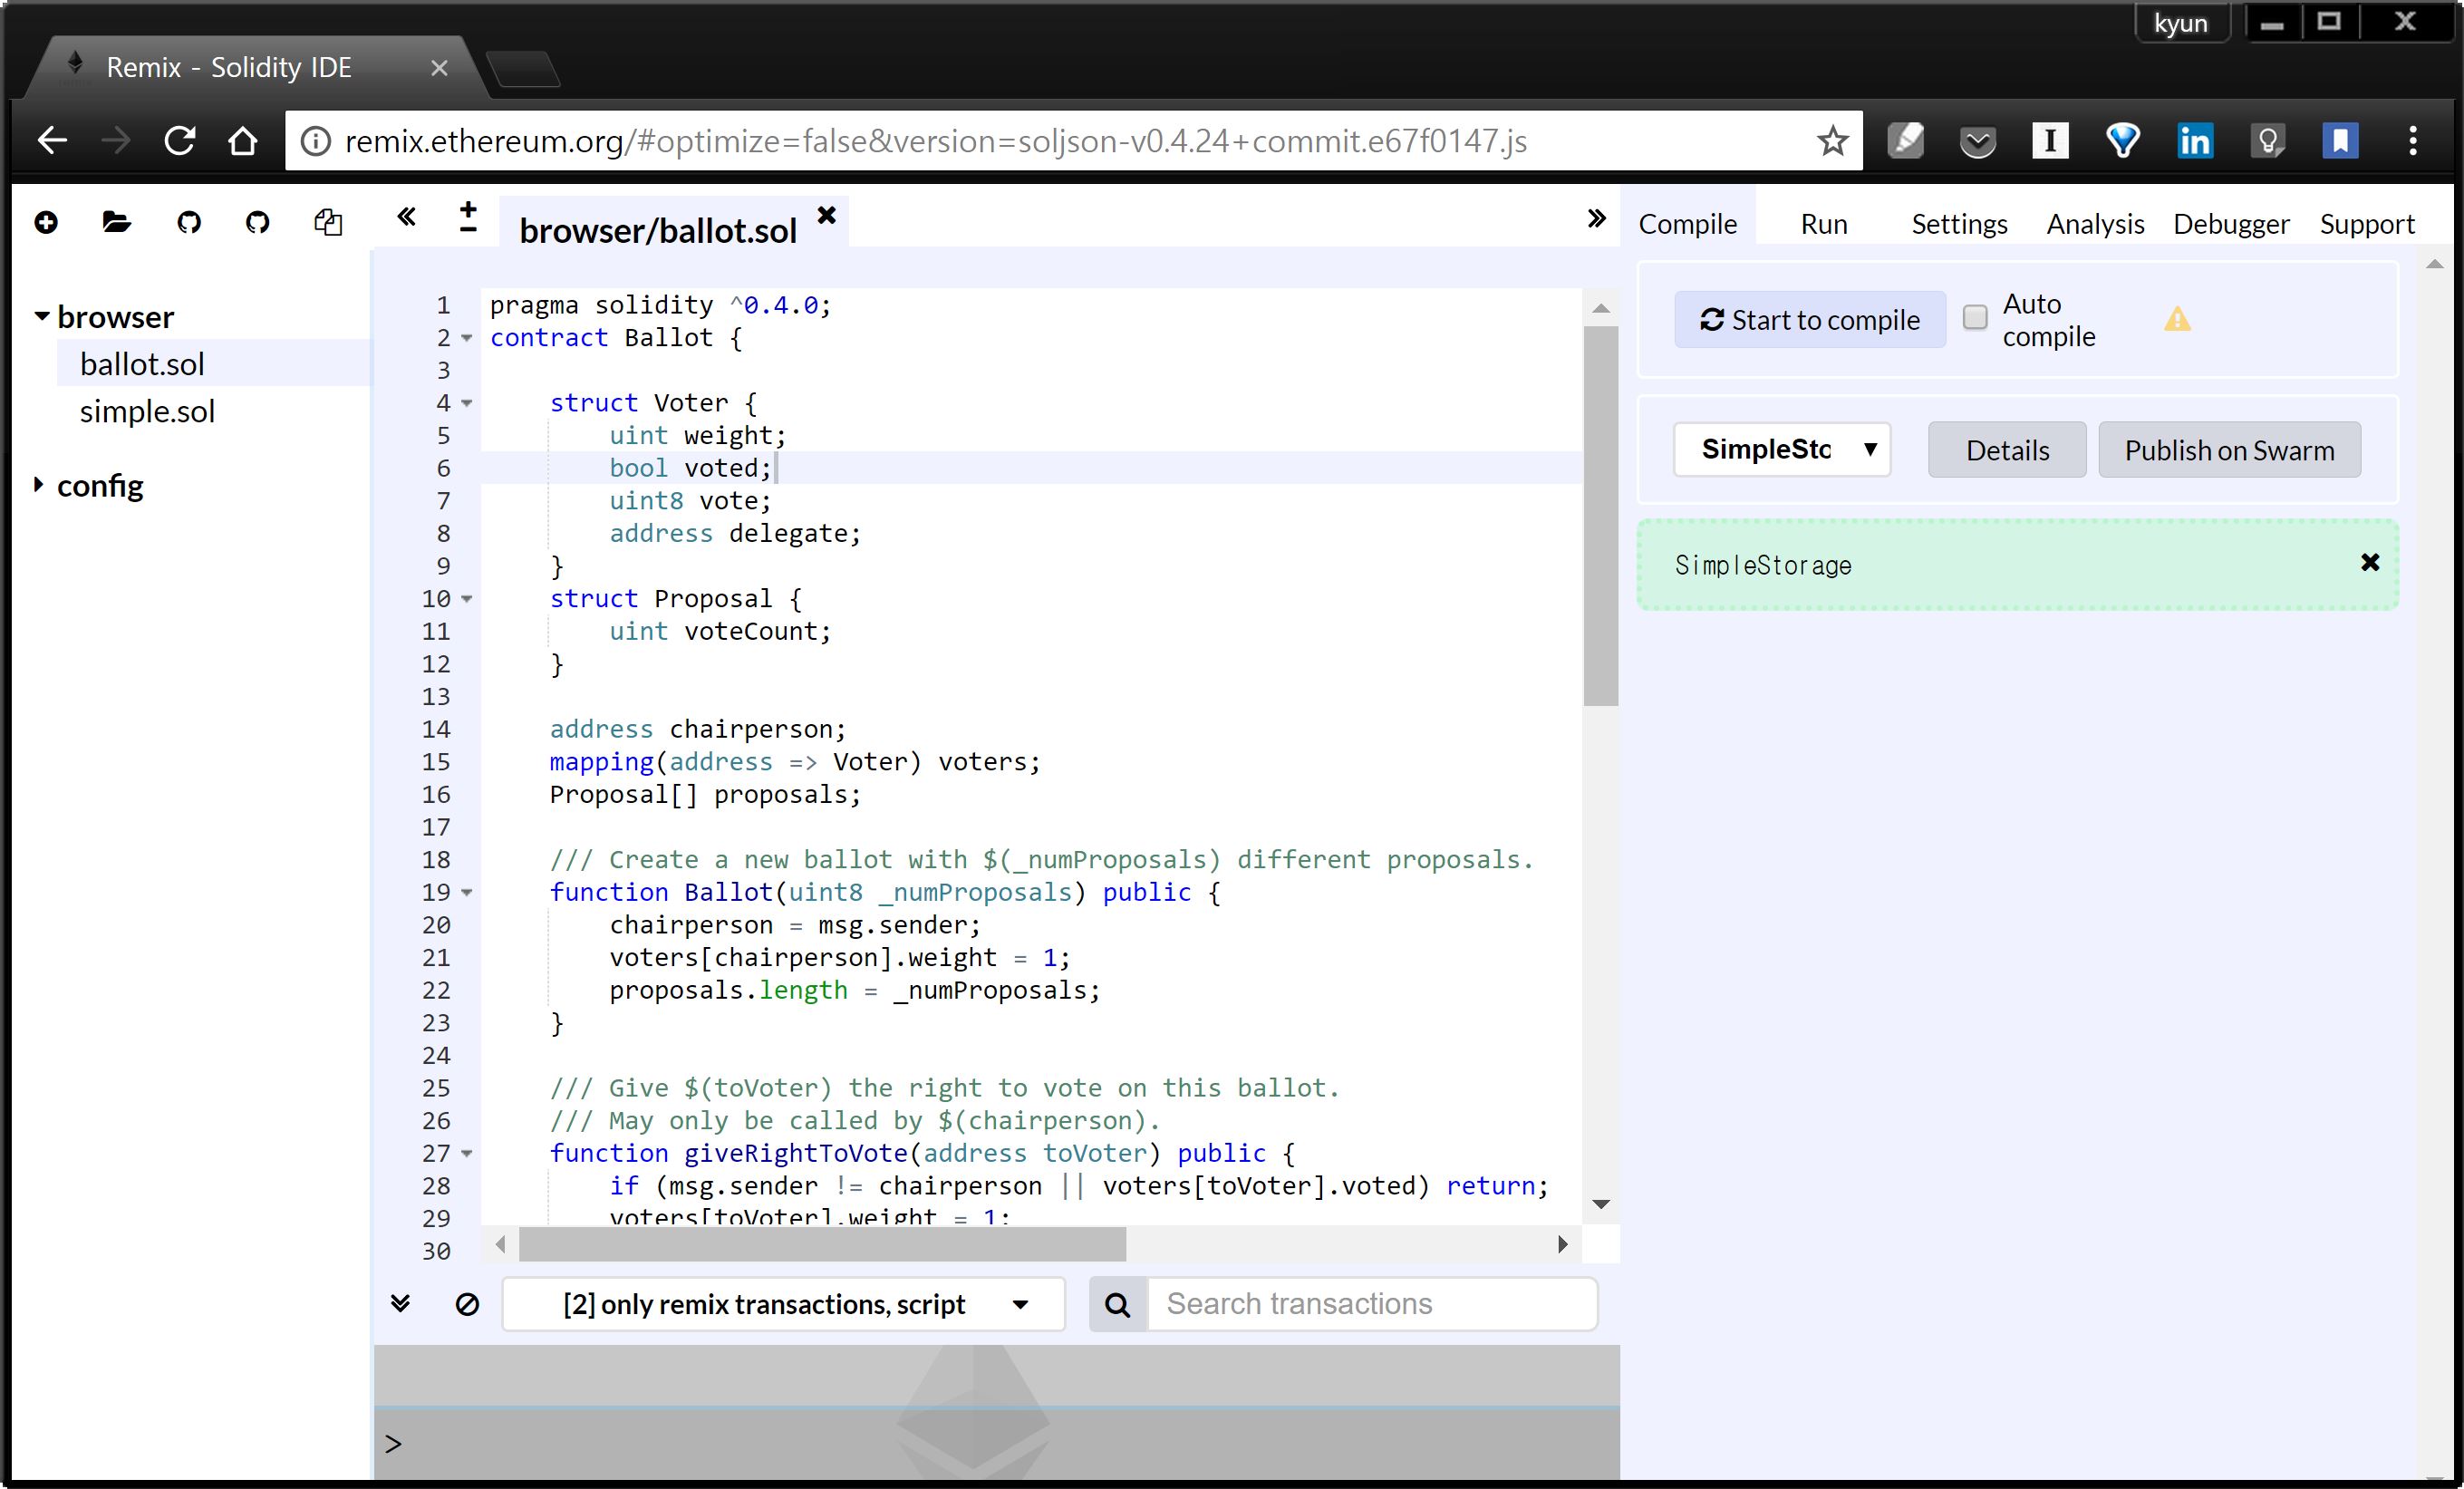Open the browser home page
The height and width of the screenshot is (1489, 2464).
pyautogui.click(x=243, y=141)
